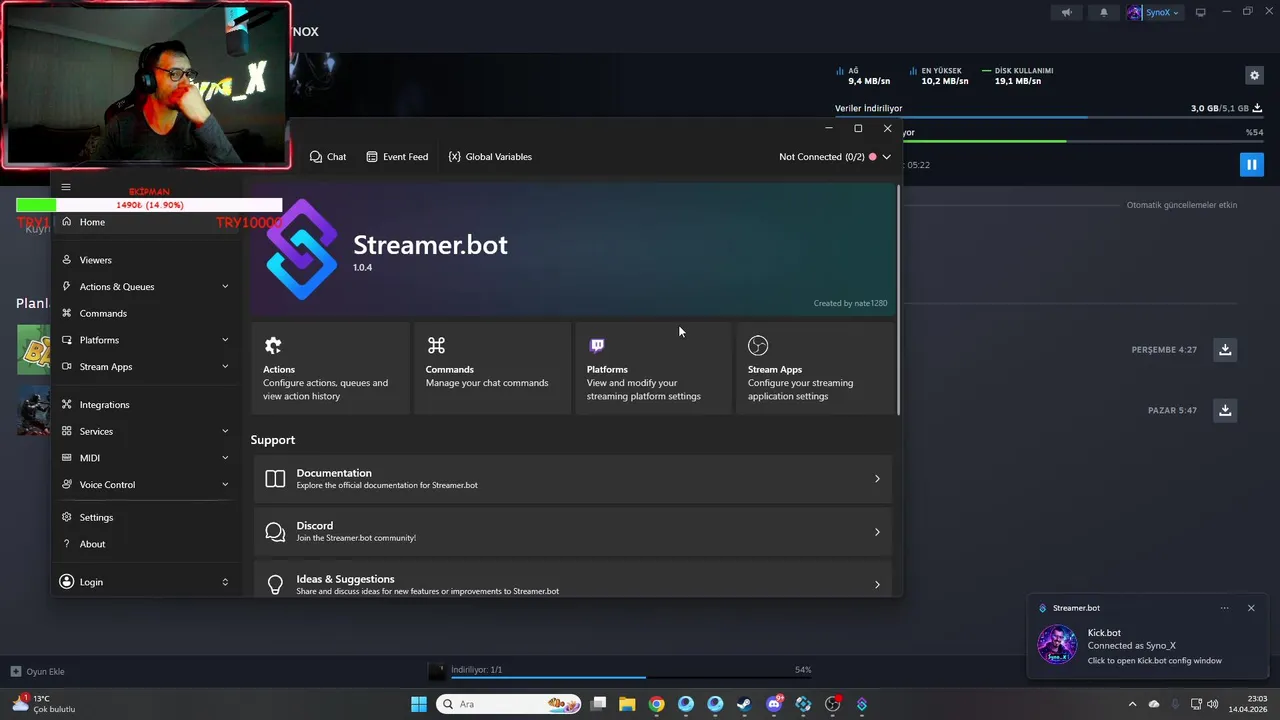Click the Actions & Queues gears icon
The image size is (1280, 720).
[67, 287]
